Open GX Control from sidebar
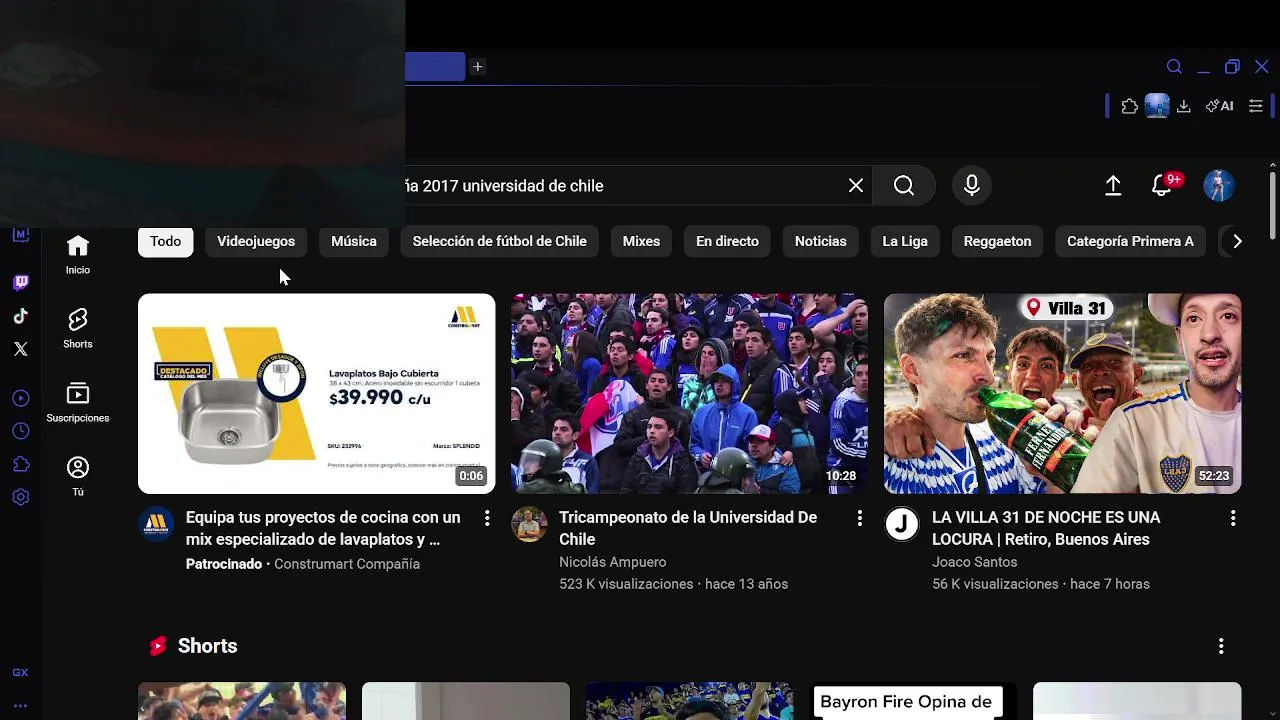Viewport: 1280px width, 720px height. pyautogui.click(x=21, y=673)
